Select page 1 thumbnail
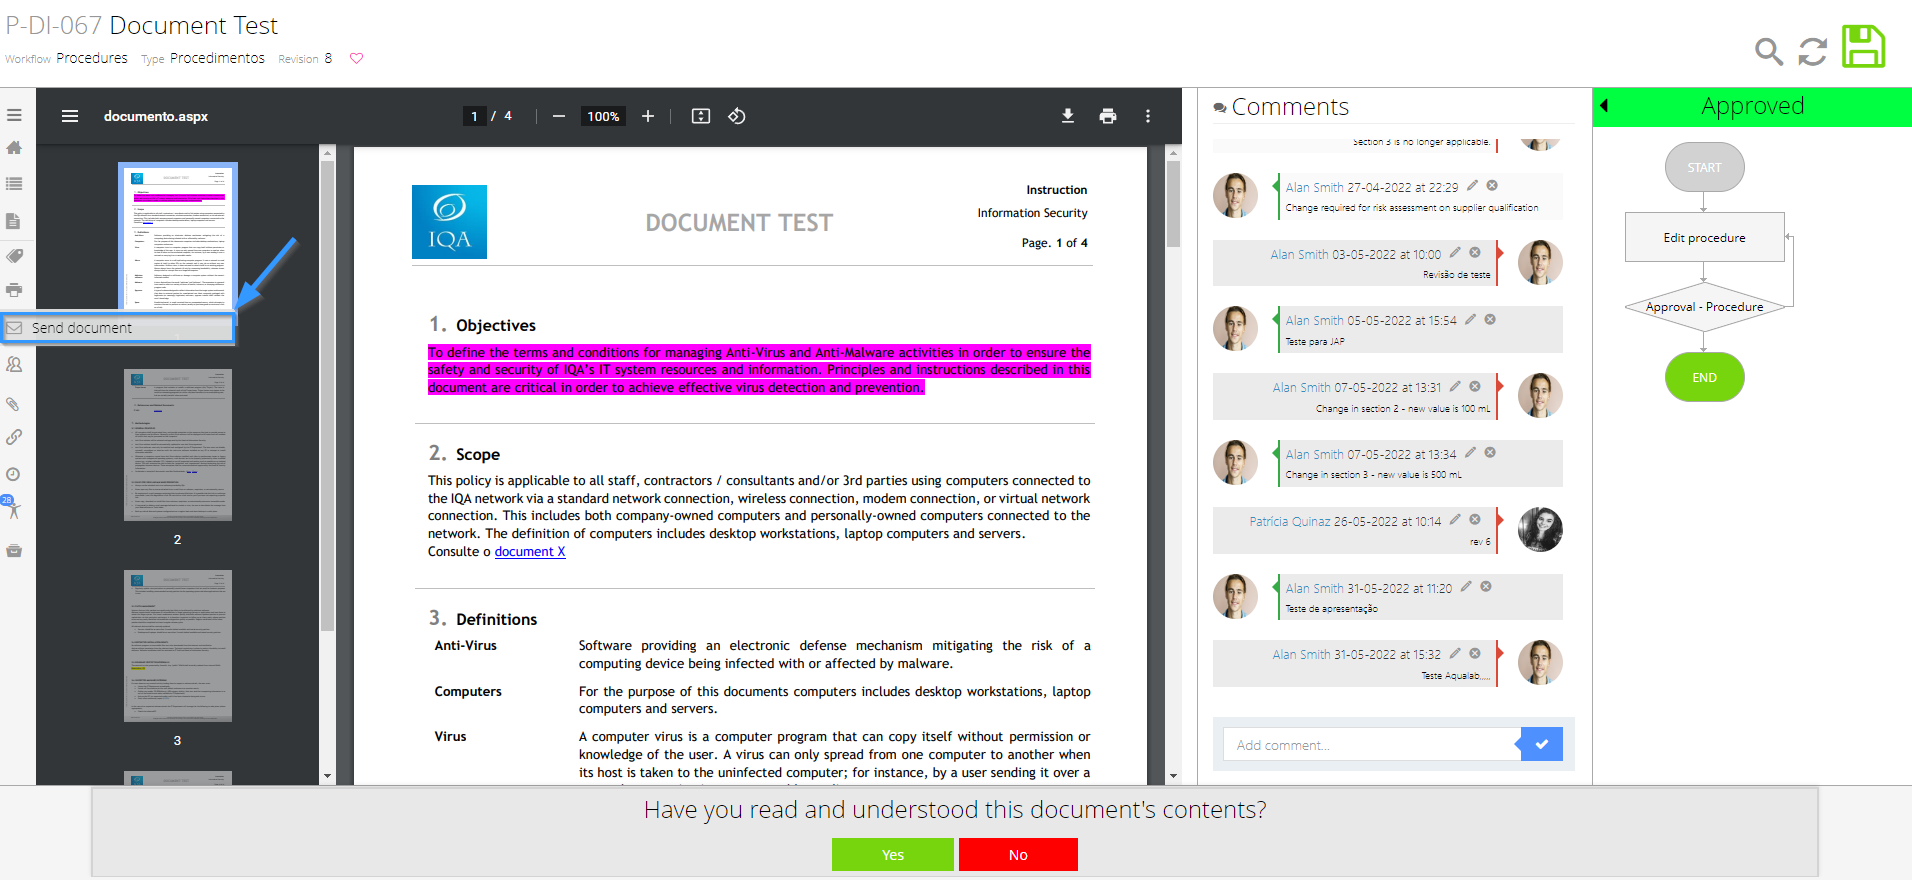This screenshot has width=1912, height=880. click(178, 237)
